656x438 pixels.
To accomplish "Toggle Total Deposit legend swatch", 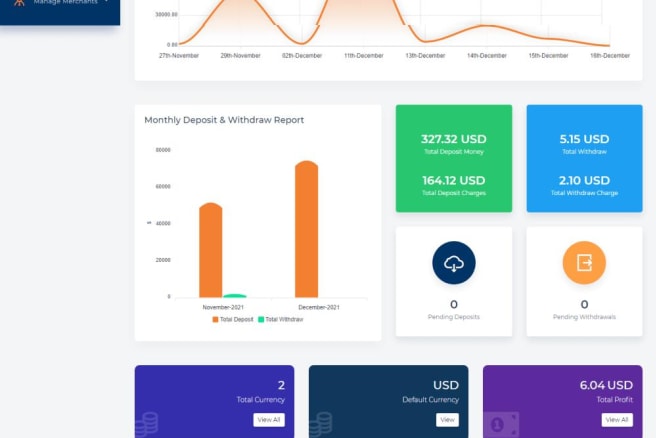I will [215, 320].
